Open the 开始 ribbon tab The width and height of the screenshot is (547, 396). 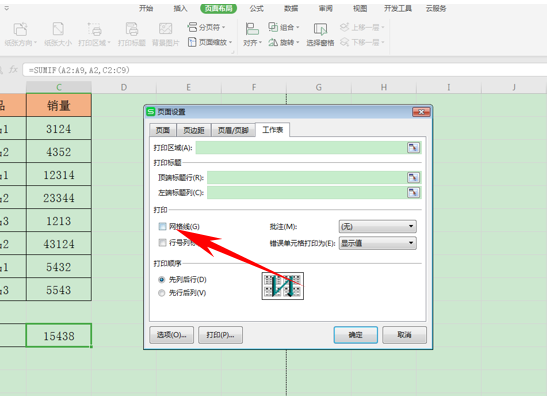point(146,8)
